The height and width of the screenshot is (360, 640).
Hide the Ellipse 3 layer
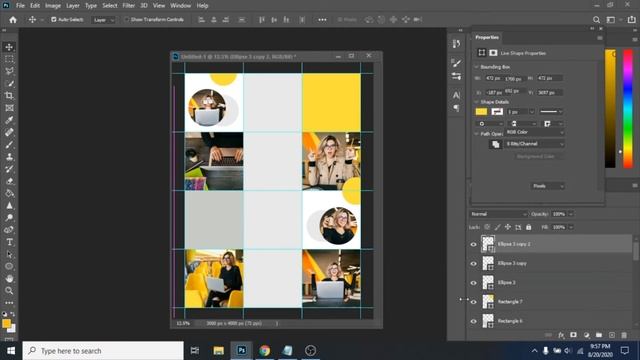tap(473, 283)
